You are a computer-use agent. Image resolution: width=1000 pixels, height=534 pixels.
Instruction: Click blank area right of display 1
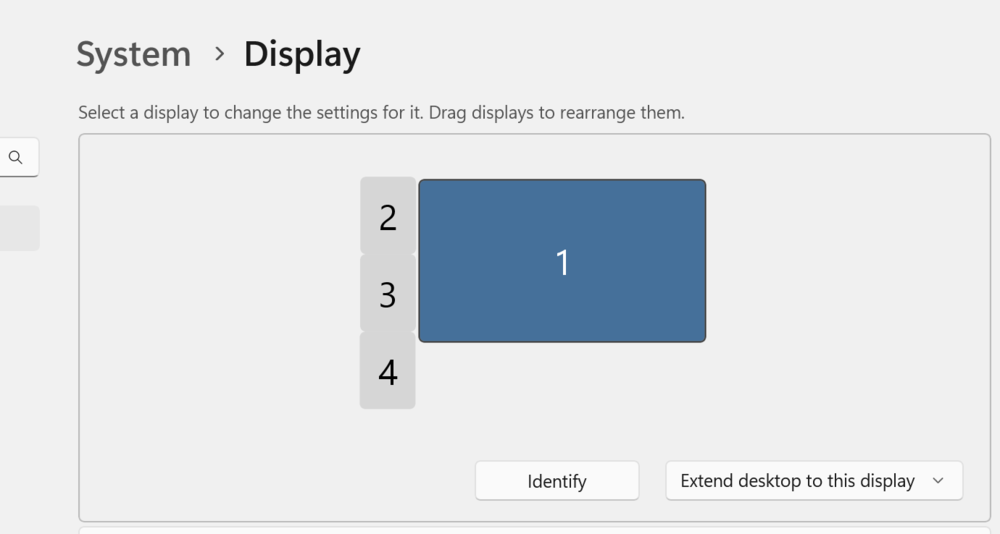click(840, 261)
